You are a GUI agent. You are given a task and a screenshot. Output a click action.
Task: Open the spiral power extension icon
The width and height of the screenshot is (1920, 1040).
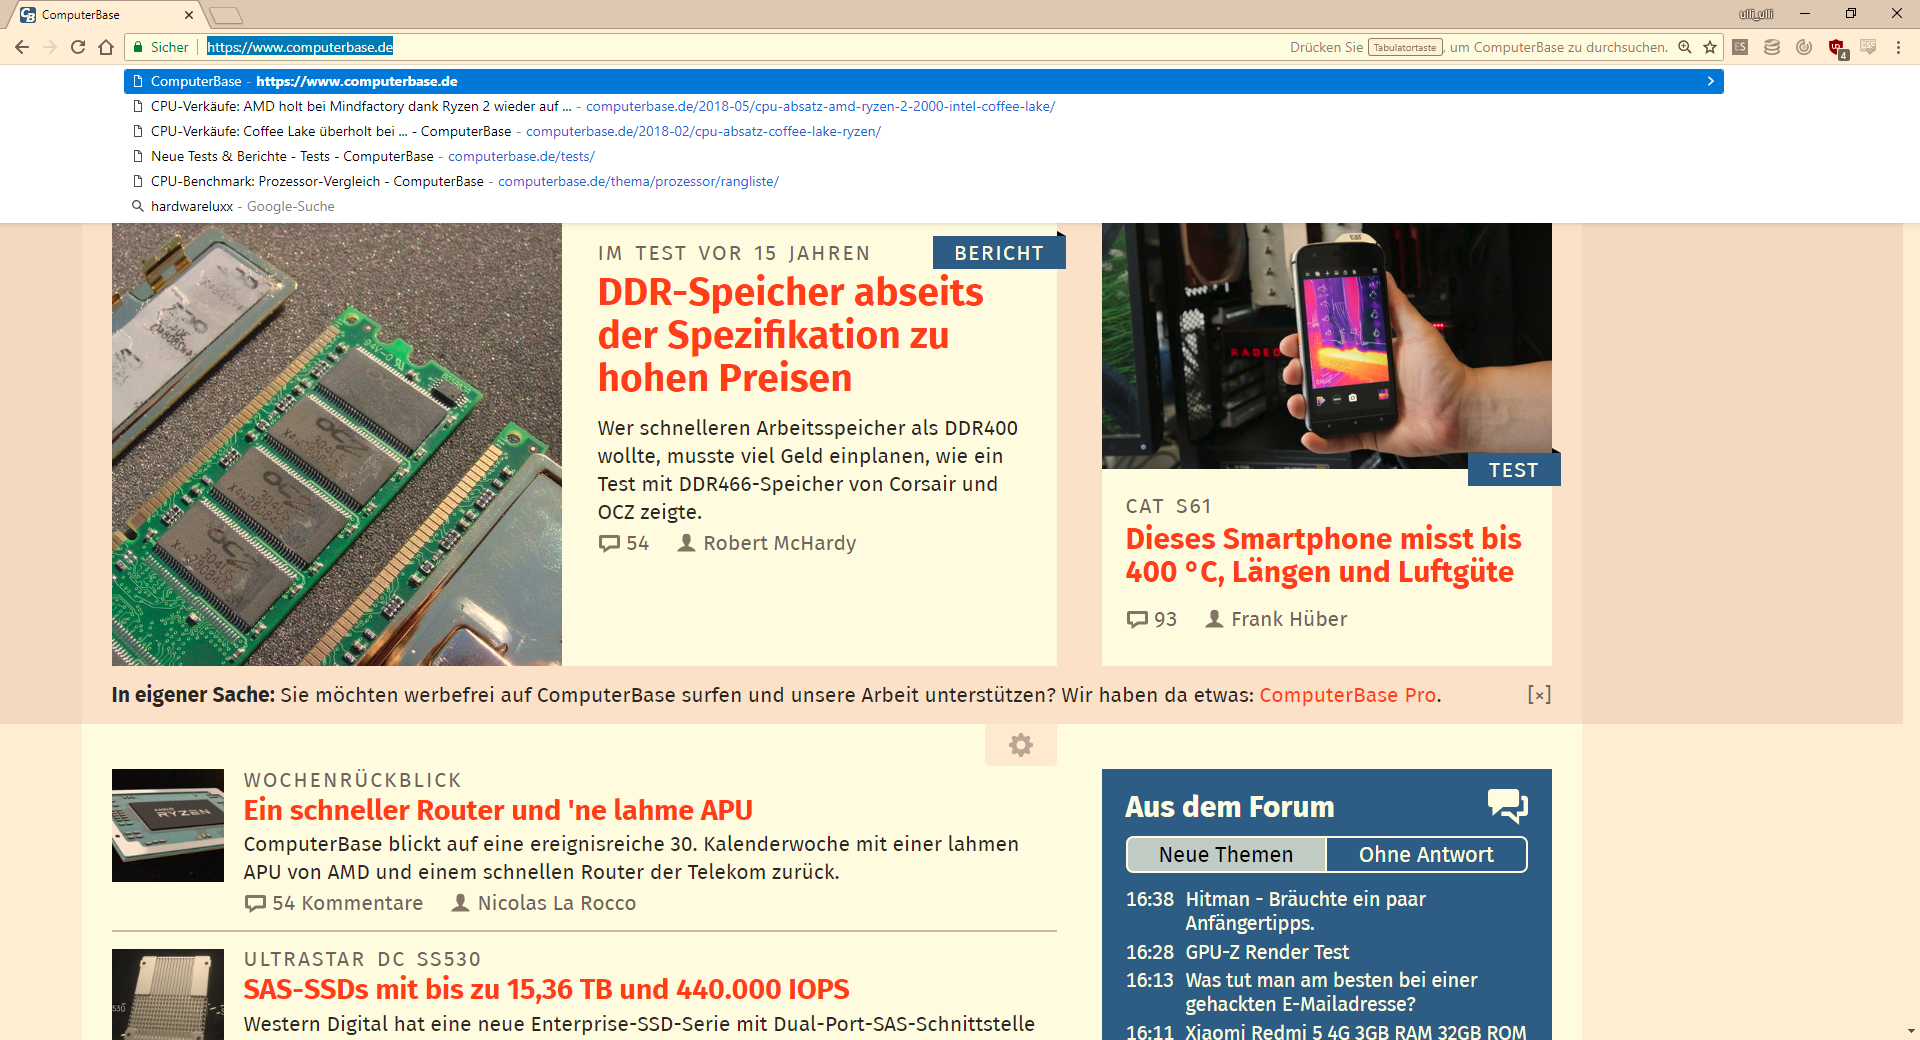coord(1804,47)
